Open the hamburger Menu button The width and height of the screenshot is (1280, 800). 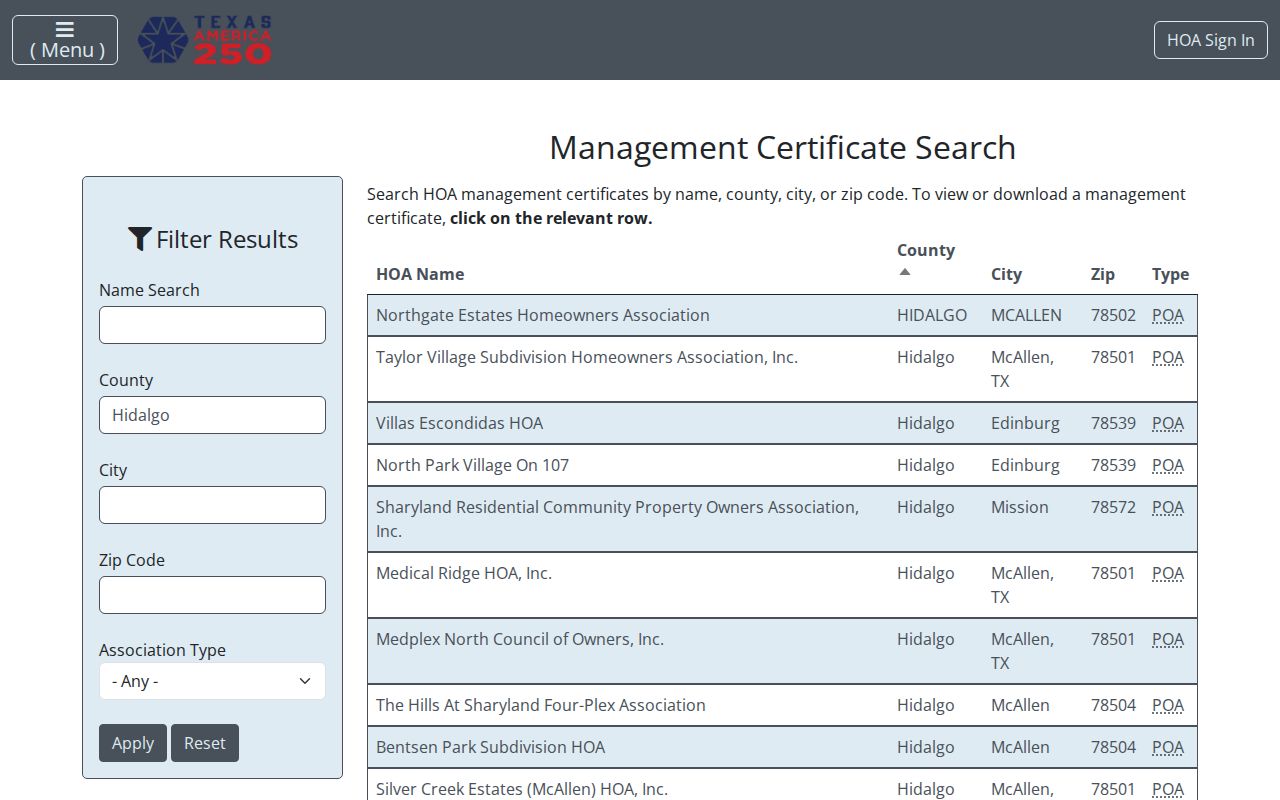65,40
